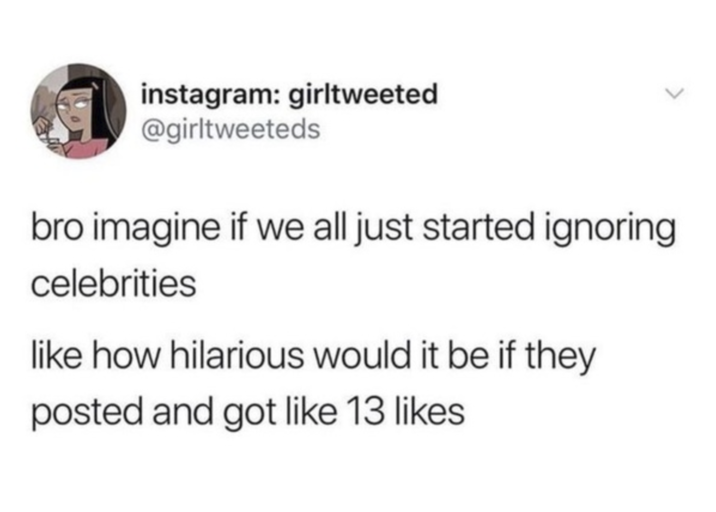The width and height of the screenshot is (716, 512).
Task: Open the 'instagram: girltweeted' display name
Action: click(x=290, y=95)
